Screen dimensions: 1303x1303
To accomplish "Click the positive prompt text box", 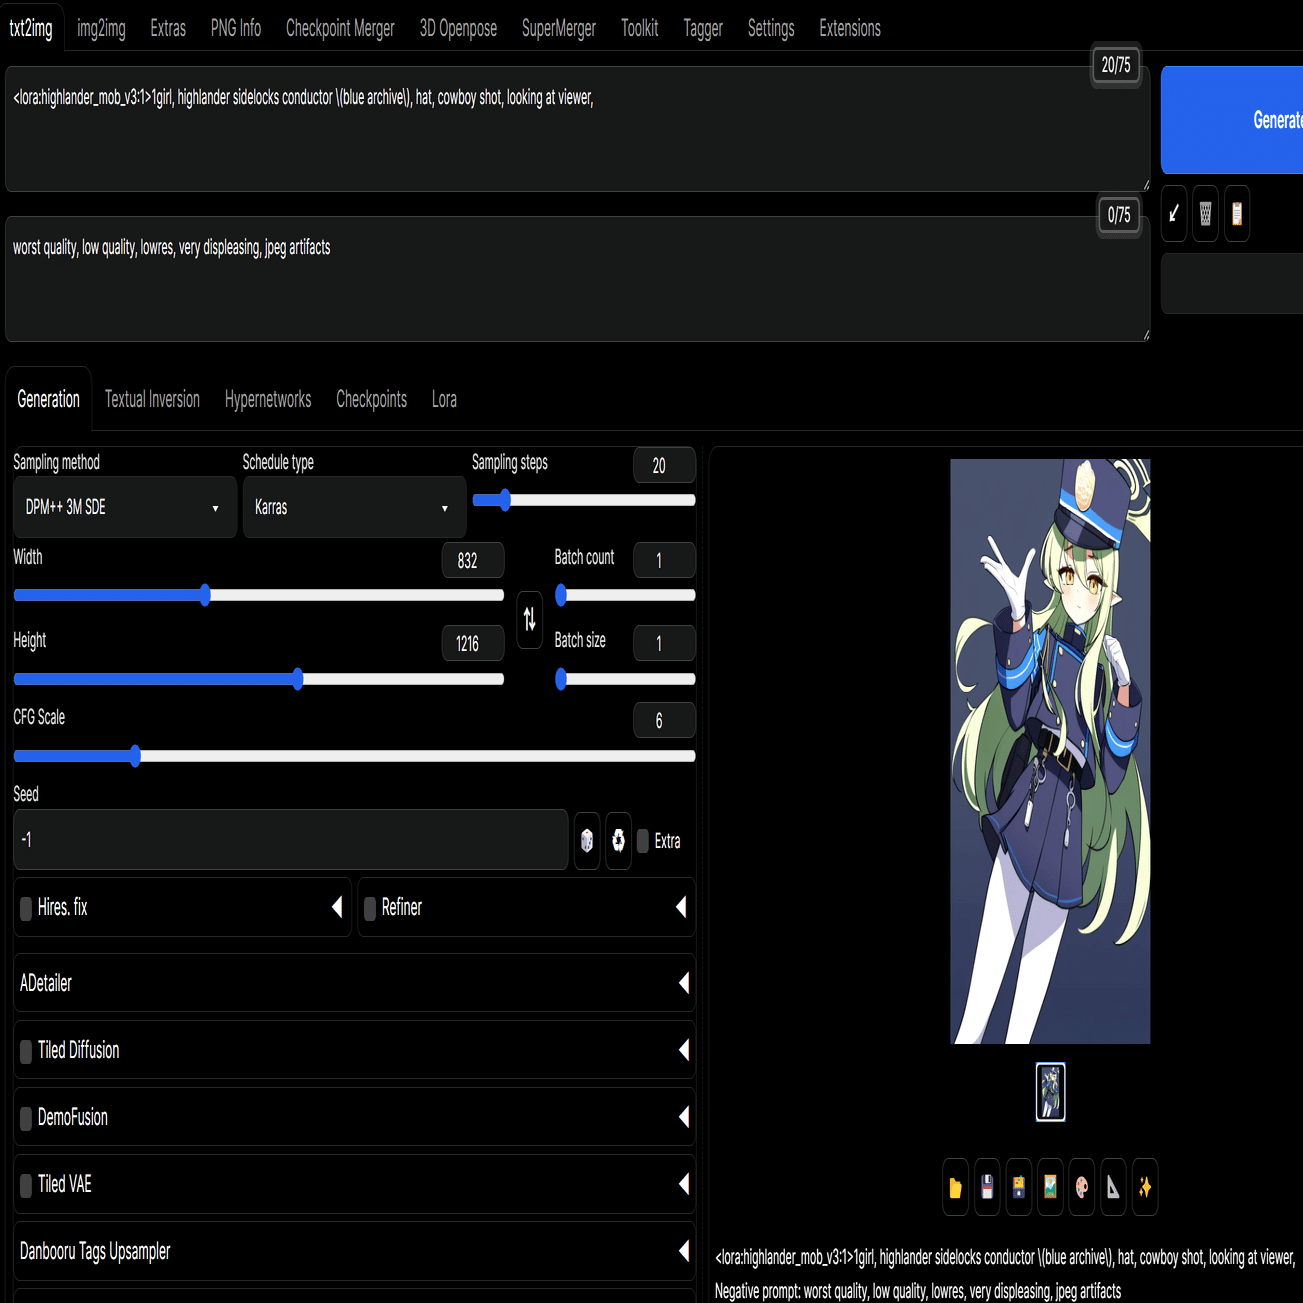I will 577,129.
